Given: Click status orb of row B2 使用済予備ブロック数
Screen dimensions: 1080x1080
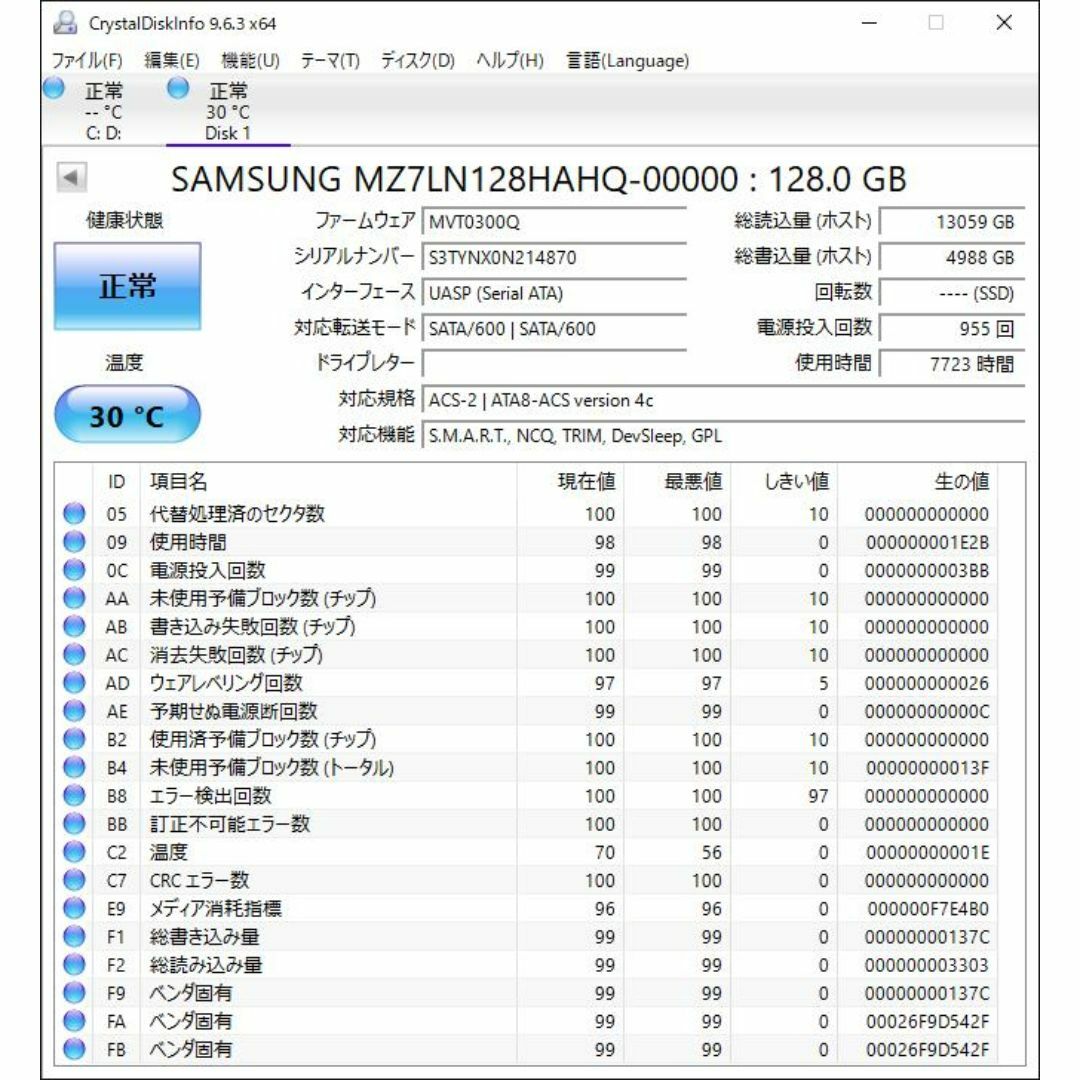Looking at the screenshot, I should [x=74, y=740].
